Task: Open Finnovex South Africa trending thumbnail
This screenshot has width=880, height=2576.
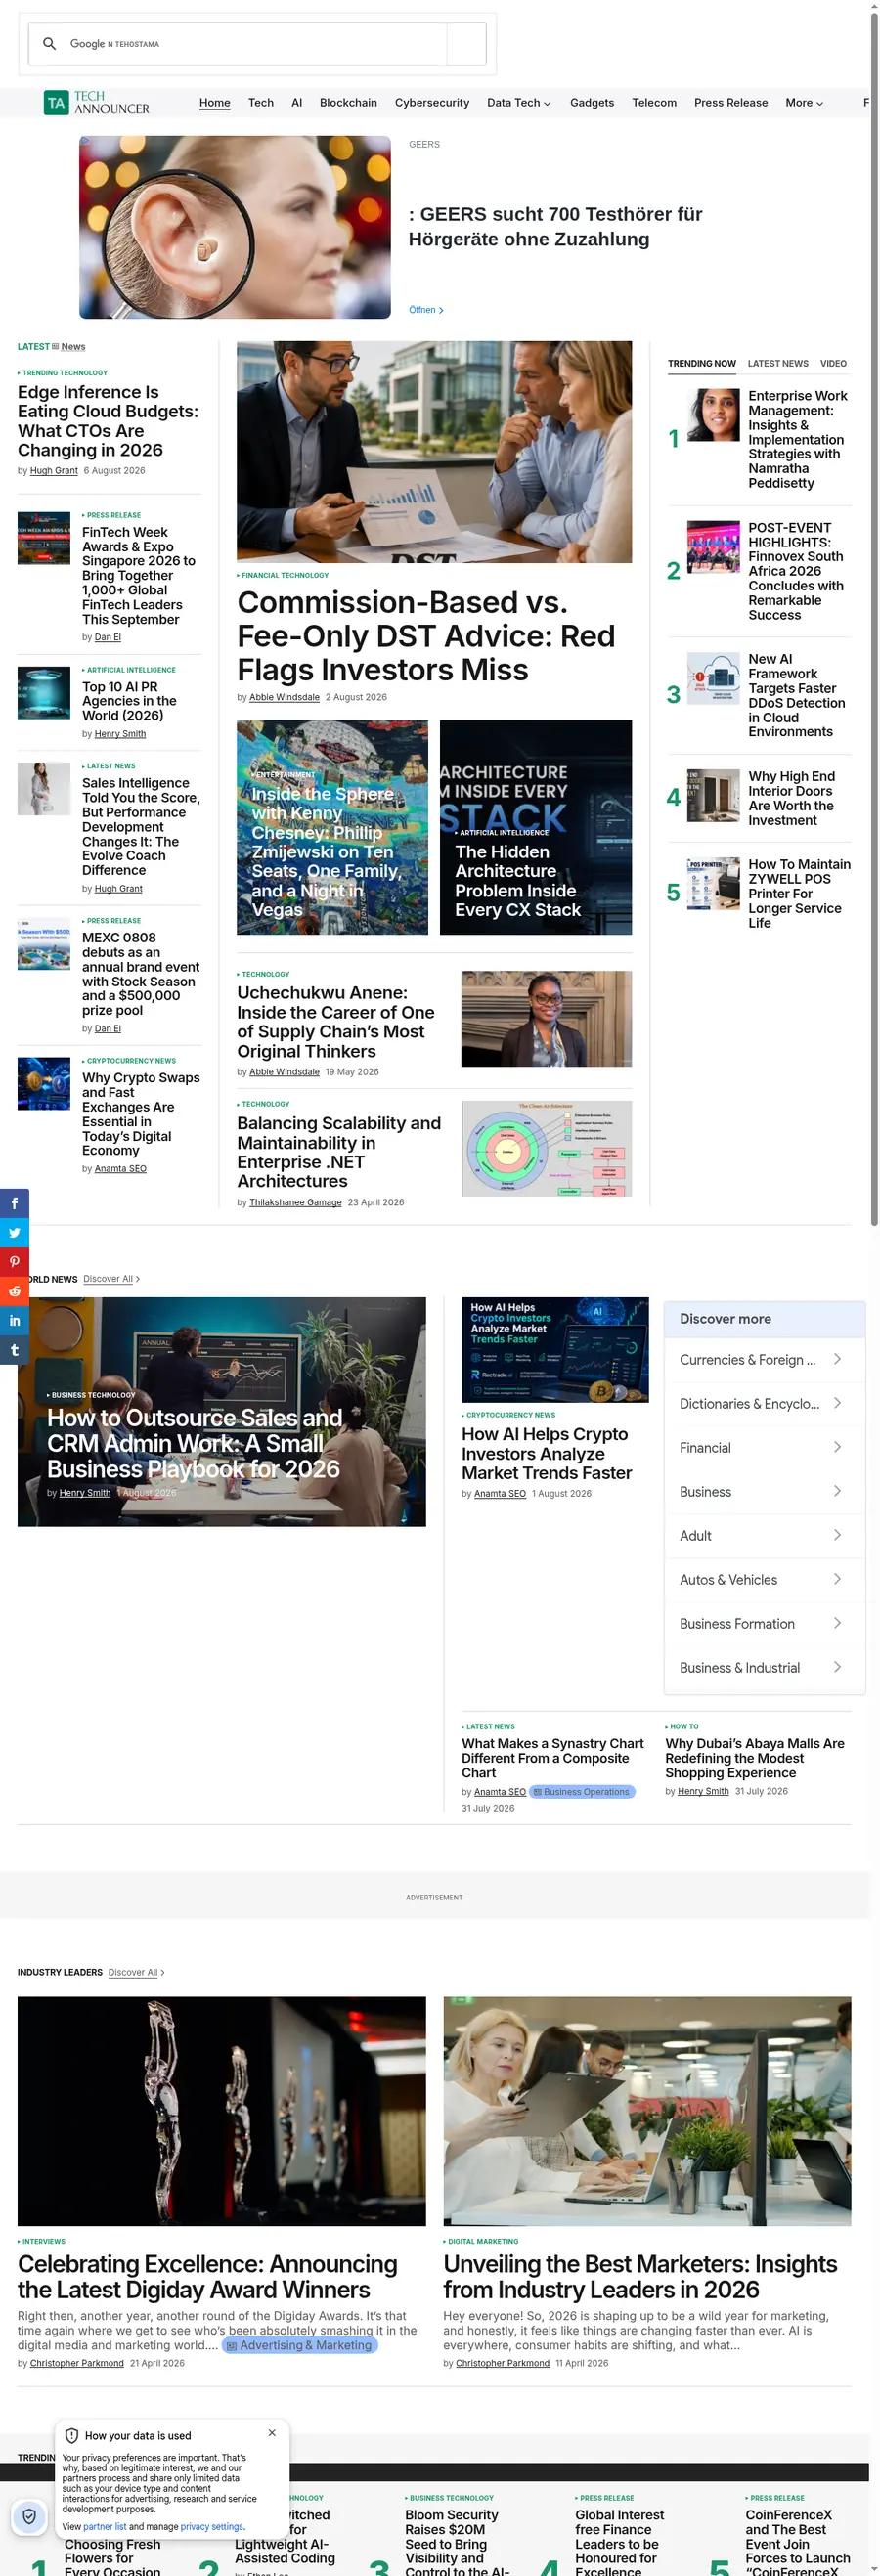Action: point(713,547)
